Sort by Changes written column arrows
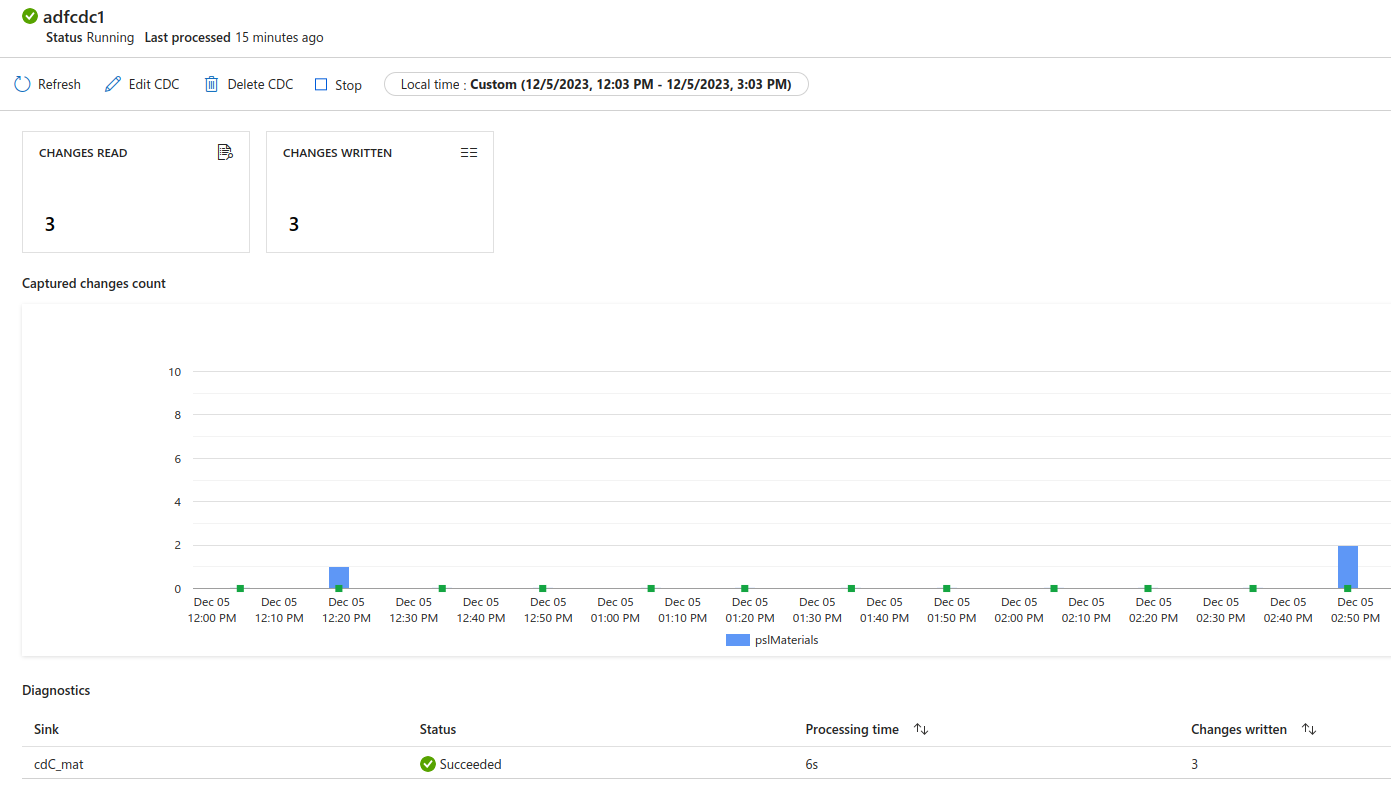The width and height of the screenshot is (1391, 807). (1309, 730)
